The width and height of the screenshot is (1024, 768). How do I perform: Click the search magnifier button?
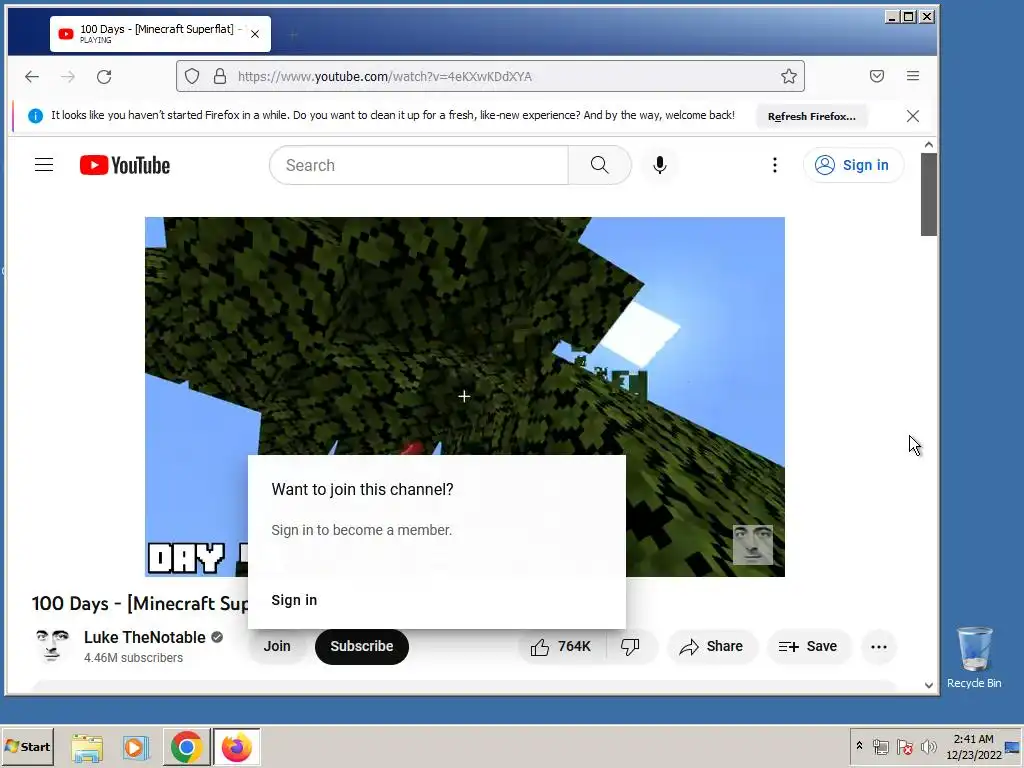[600, 165]
